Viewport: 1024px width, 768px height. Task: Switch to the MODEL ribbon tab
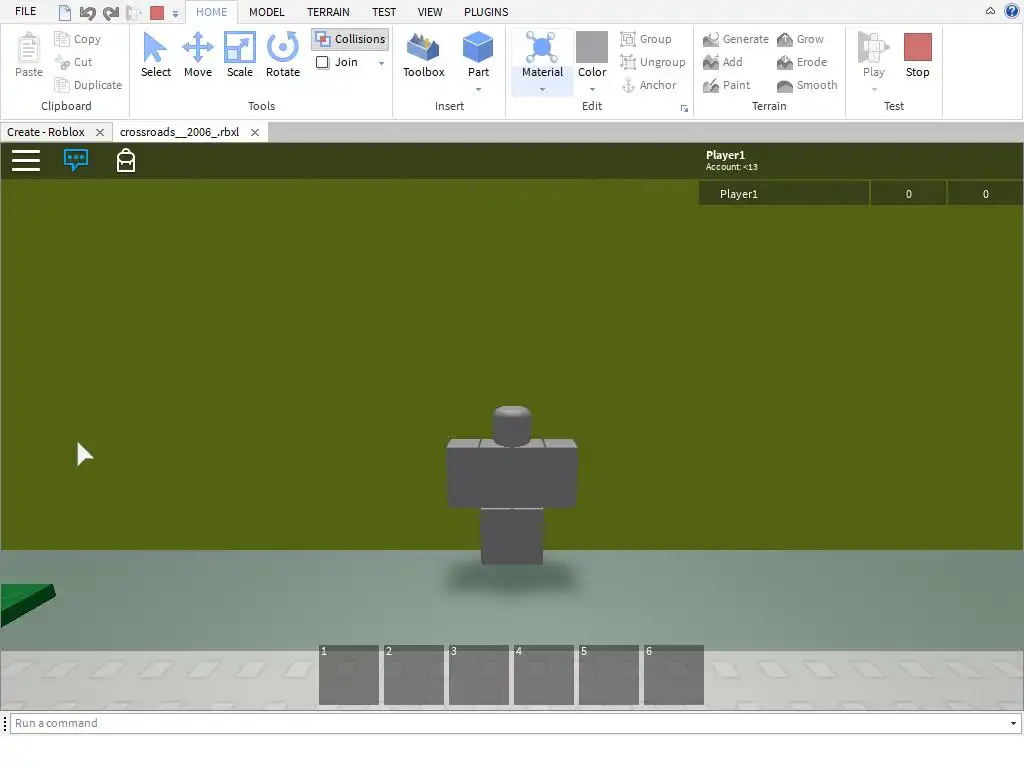click(266, 12)
